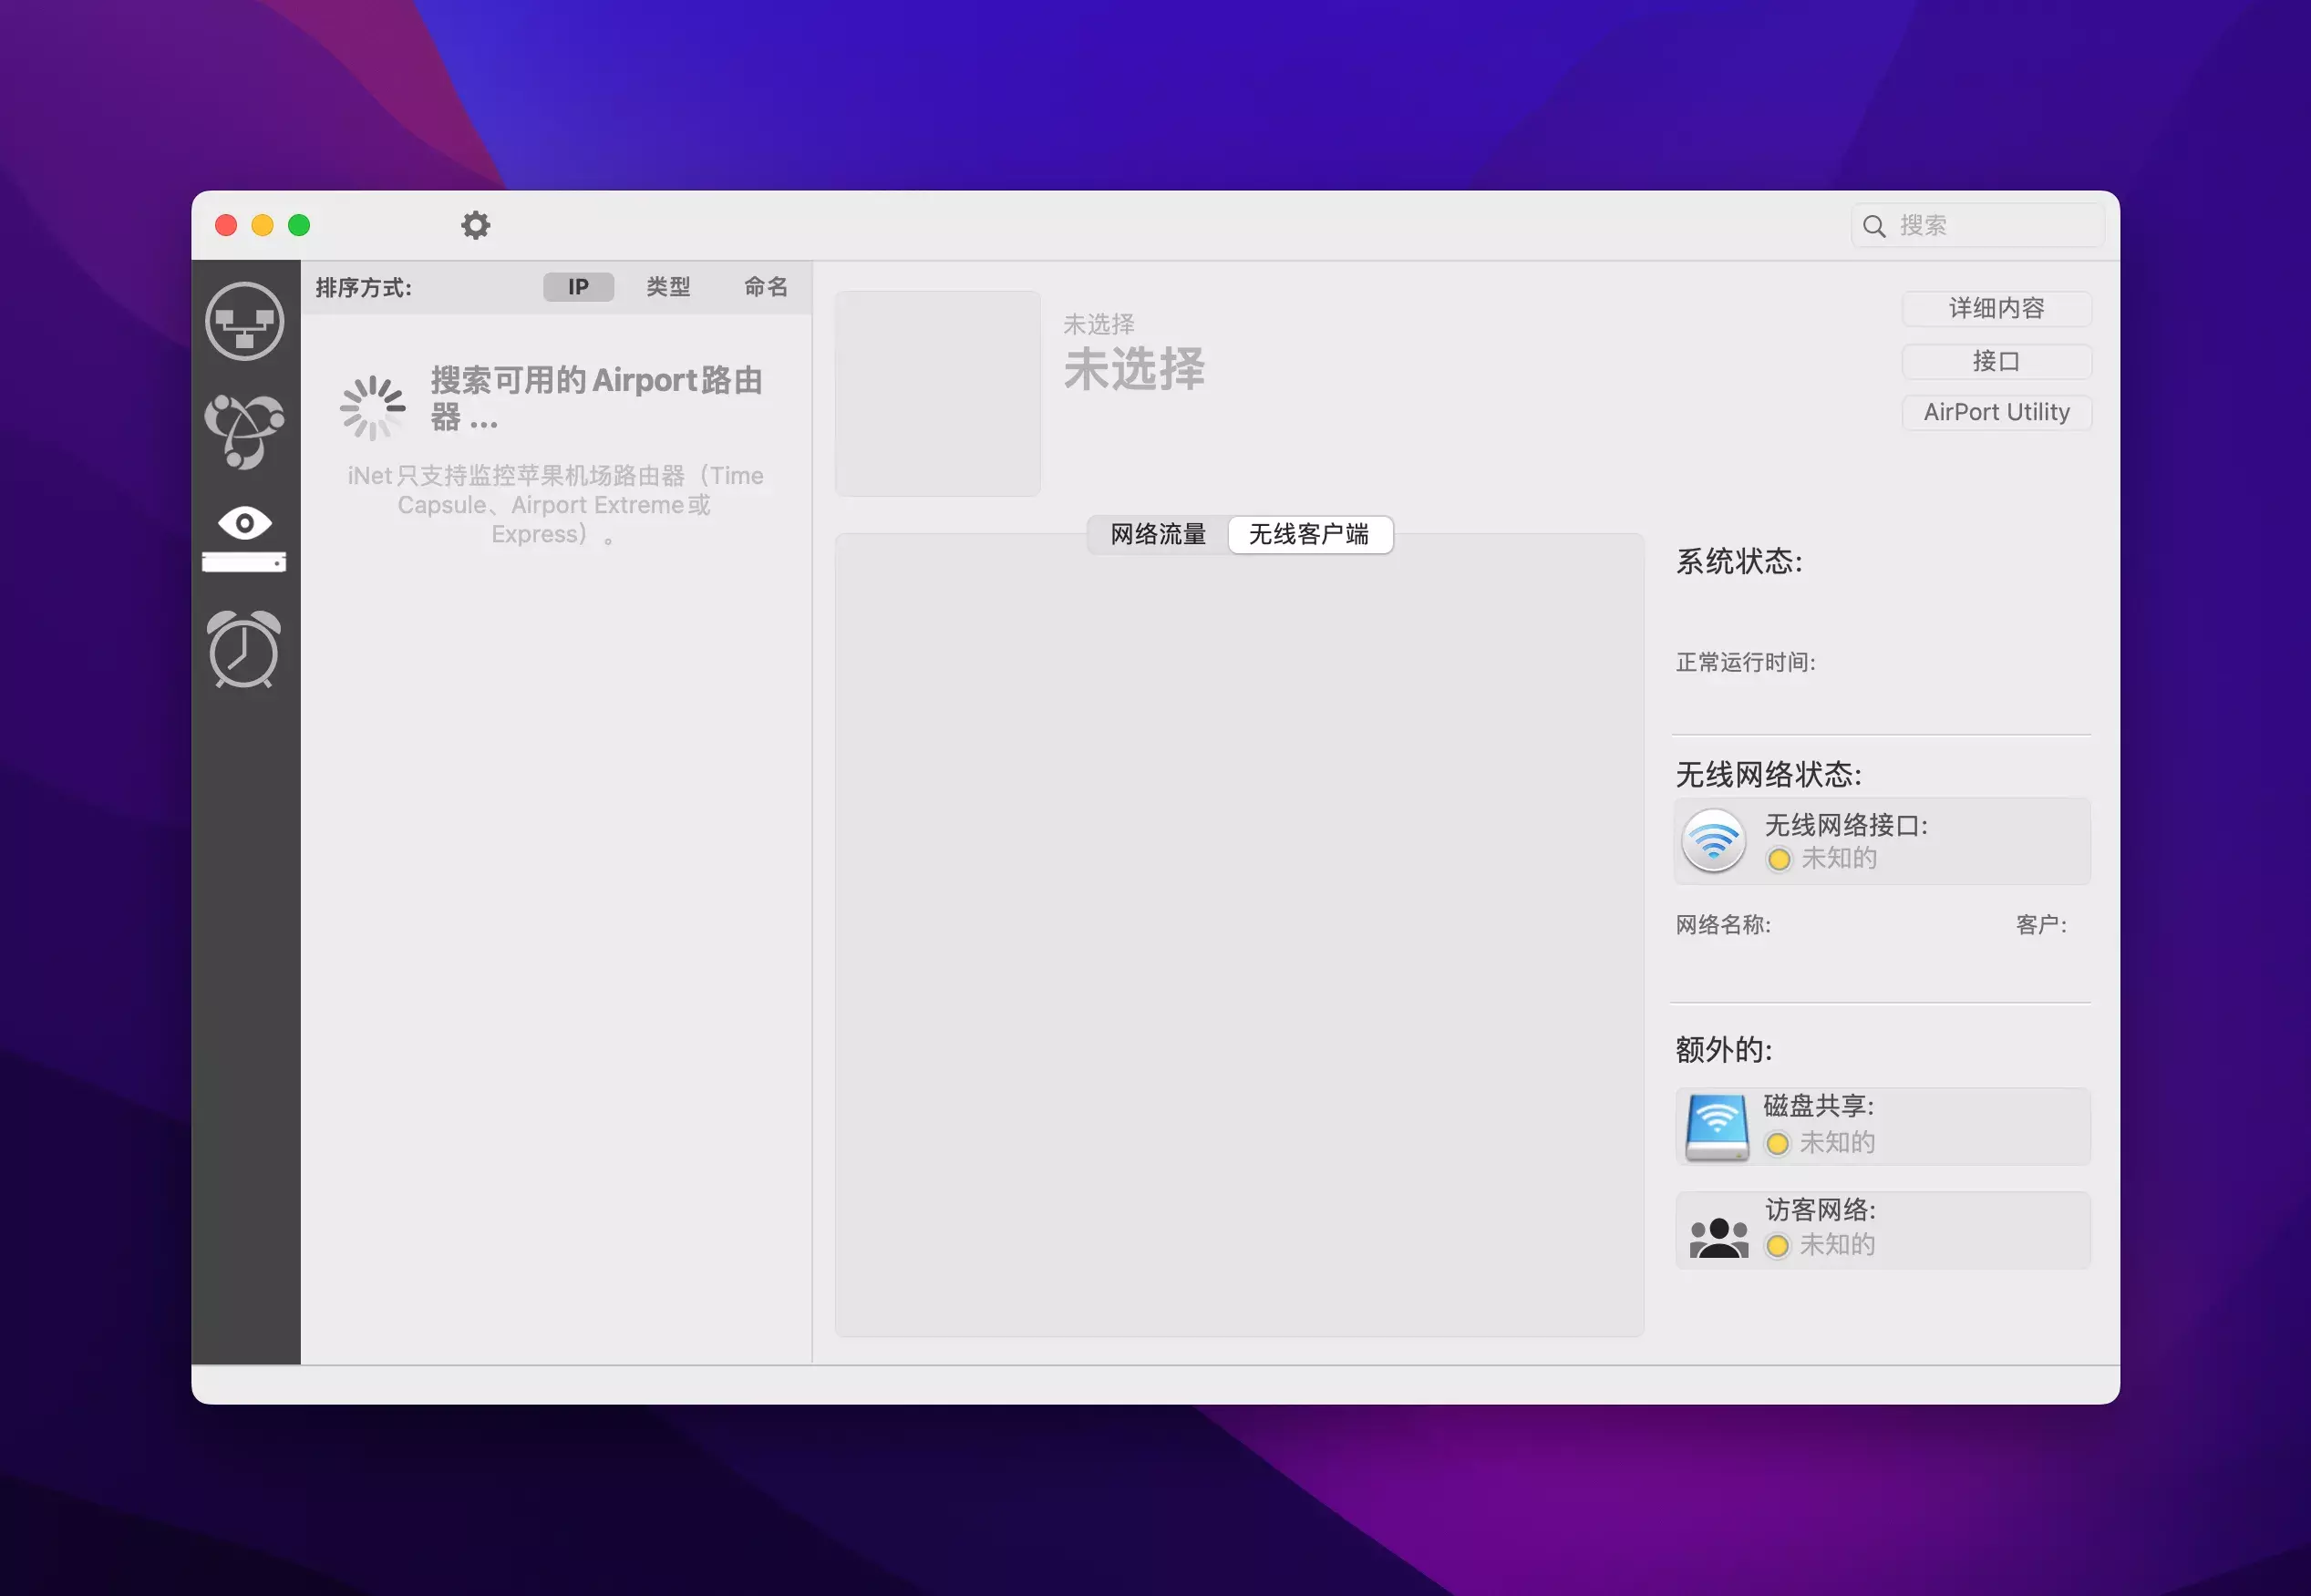Switch to the 无线客户端 tab
Viewport: 2311px width, 1596px height.
pos(1308,534)
